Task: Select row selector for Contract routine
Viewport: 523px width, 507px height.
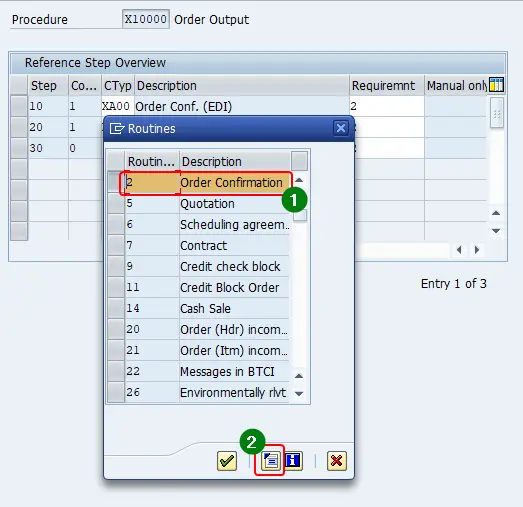Action: point(116,245)
